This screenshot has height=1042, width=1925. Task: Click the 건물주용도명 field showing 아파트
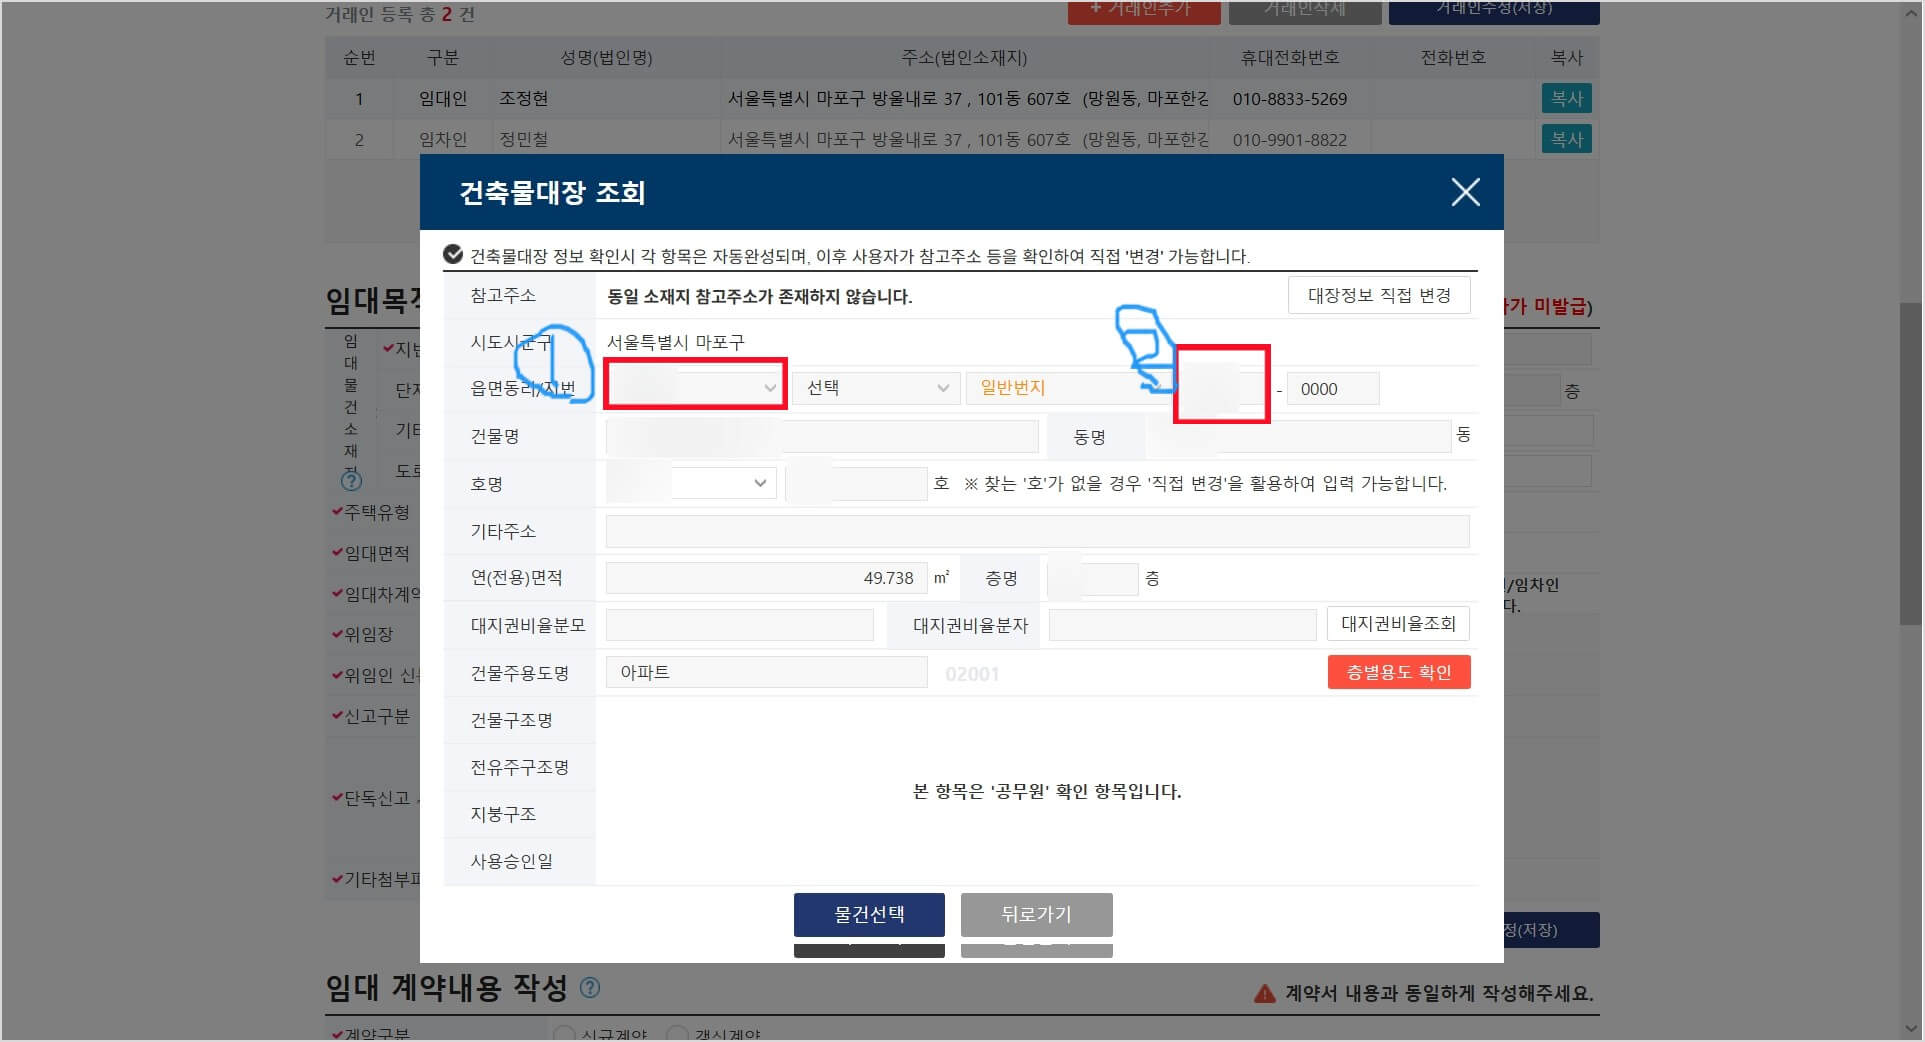(766, 672)
